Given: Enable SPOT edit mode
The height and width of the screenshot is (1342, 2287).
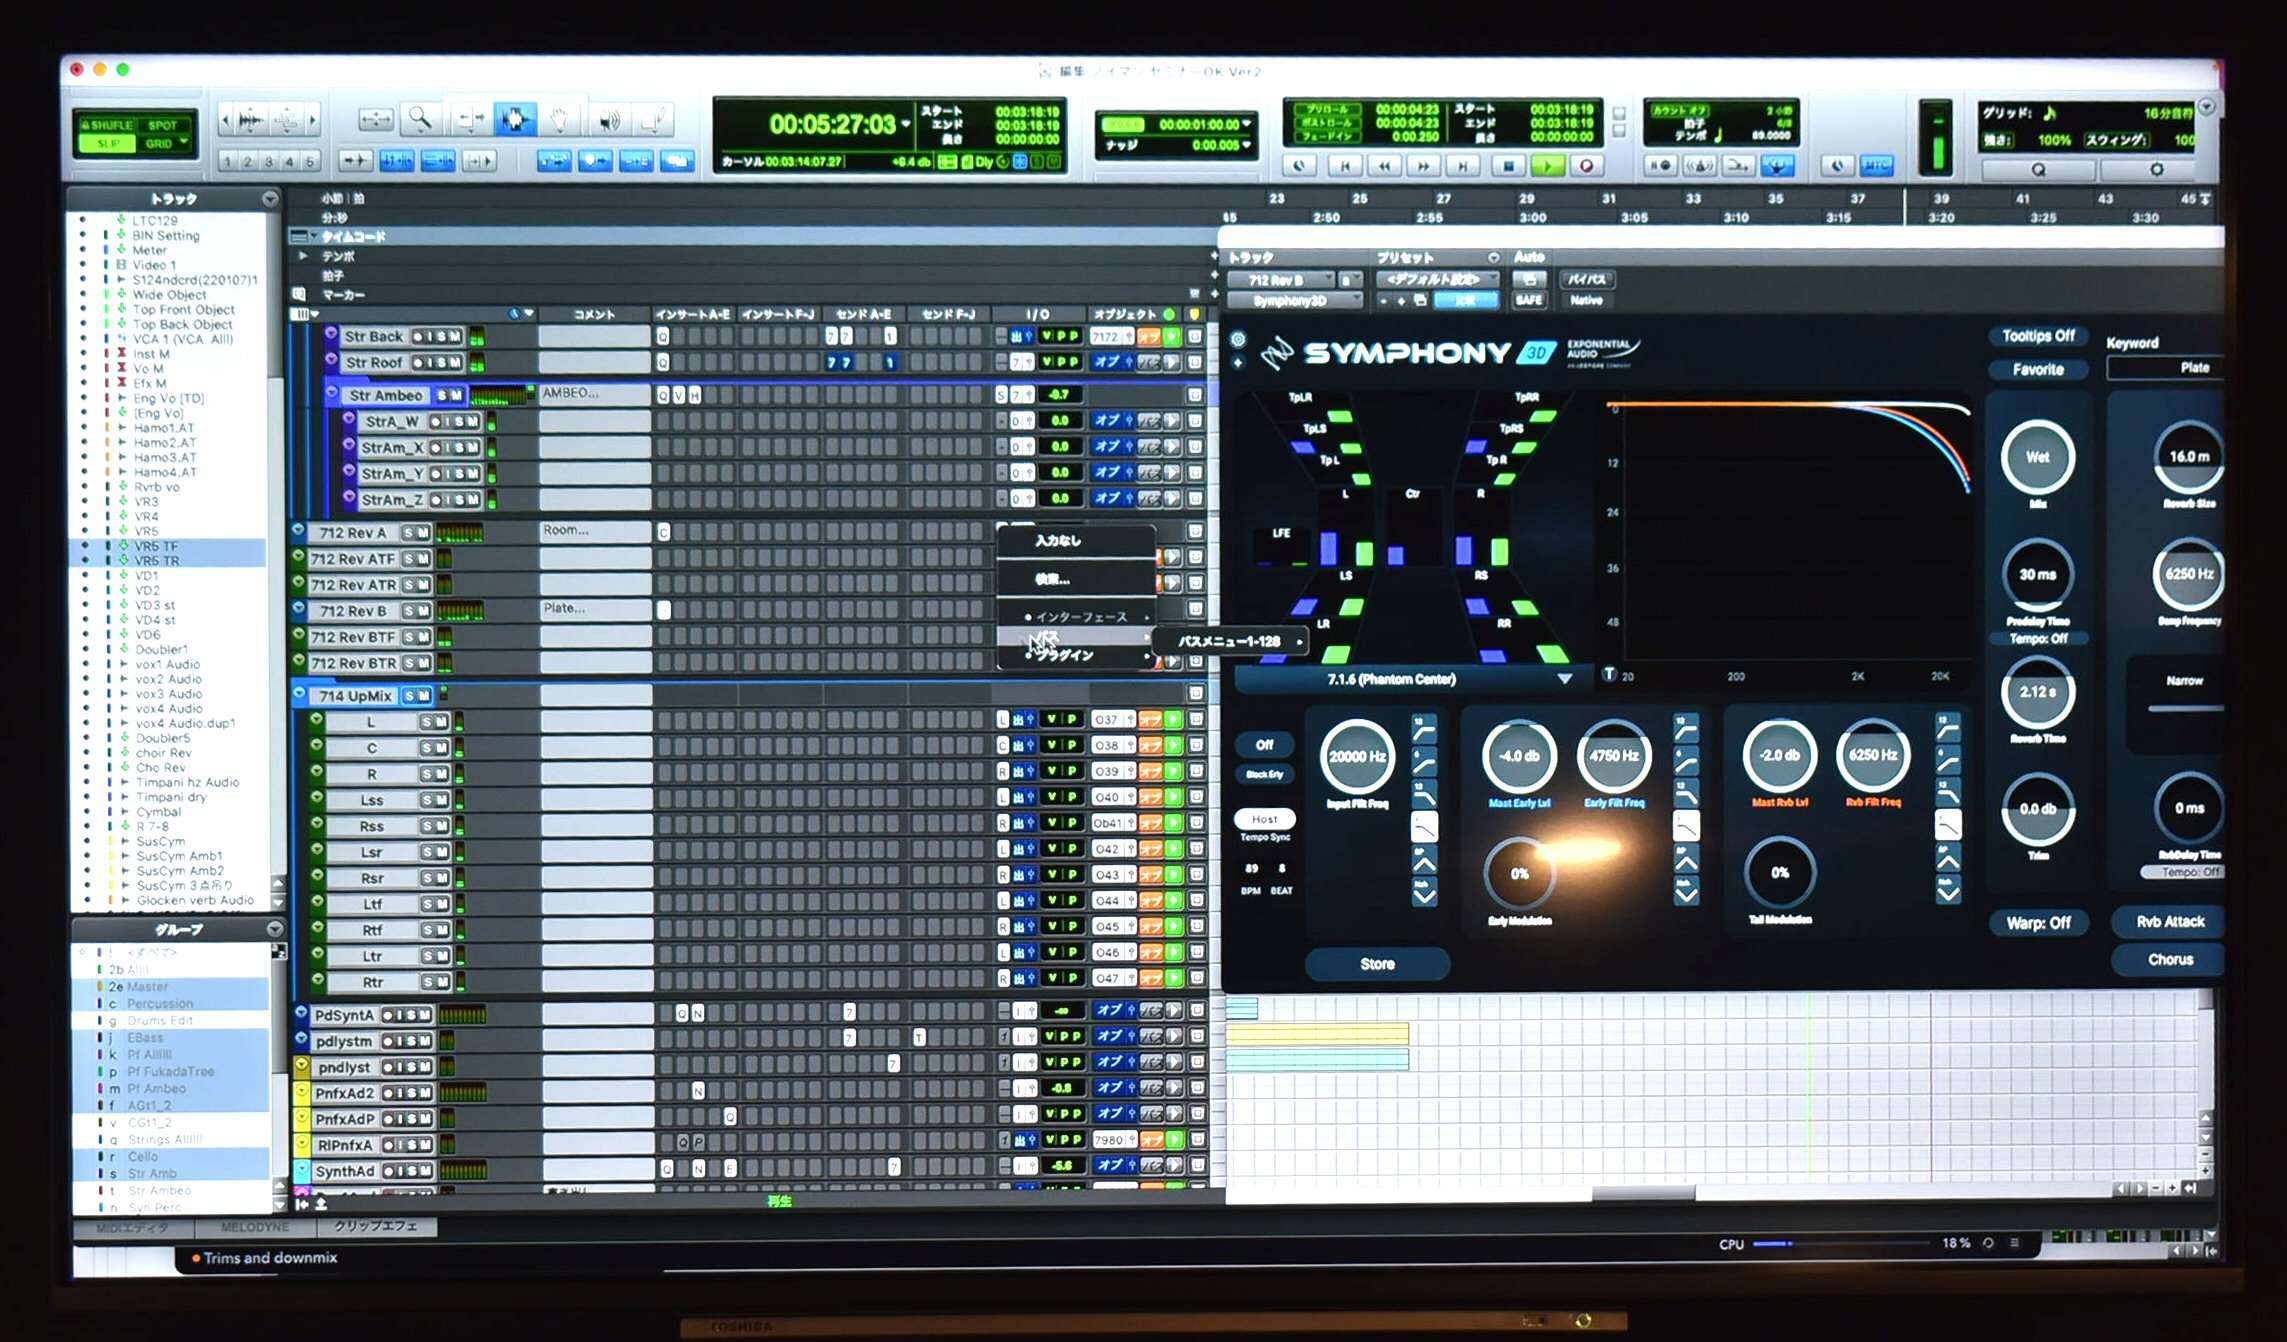Looking at the screenshot, I should click(x=162, y=125).
